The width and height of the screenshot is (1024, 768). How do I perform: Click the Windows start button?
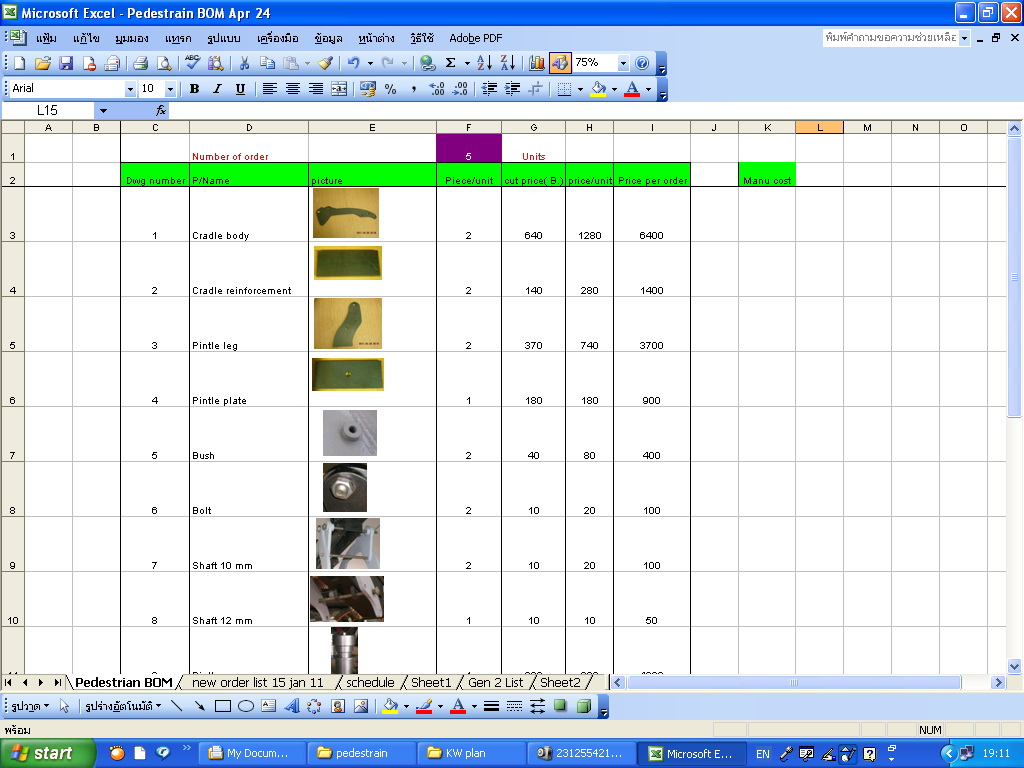point(42,753)
